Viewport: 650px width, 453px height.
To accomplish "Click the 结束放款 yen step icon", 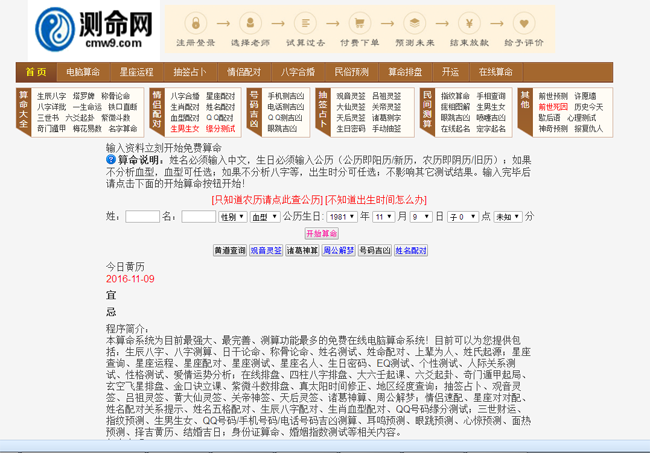I will pos(469,23).
